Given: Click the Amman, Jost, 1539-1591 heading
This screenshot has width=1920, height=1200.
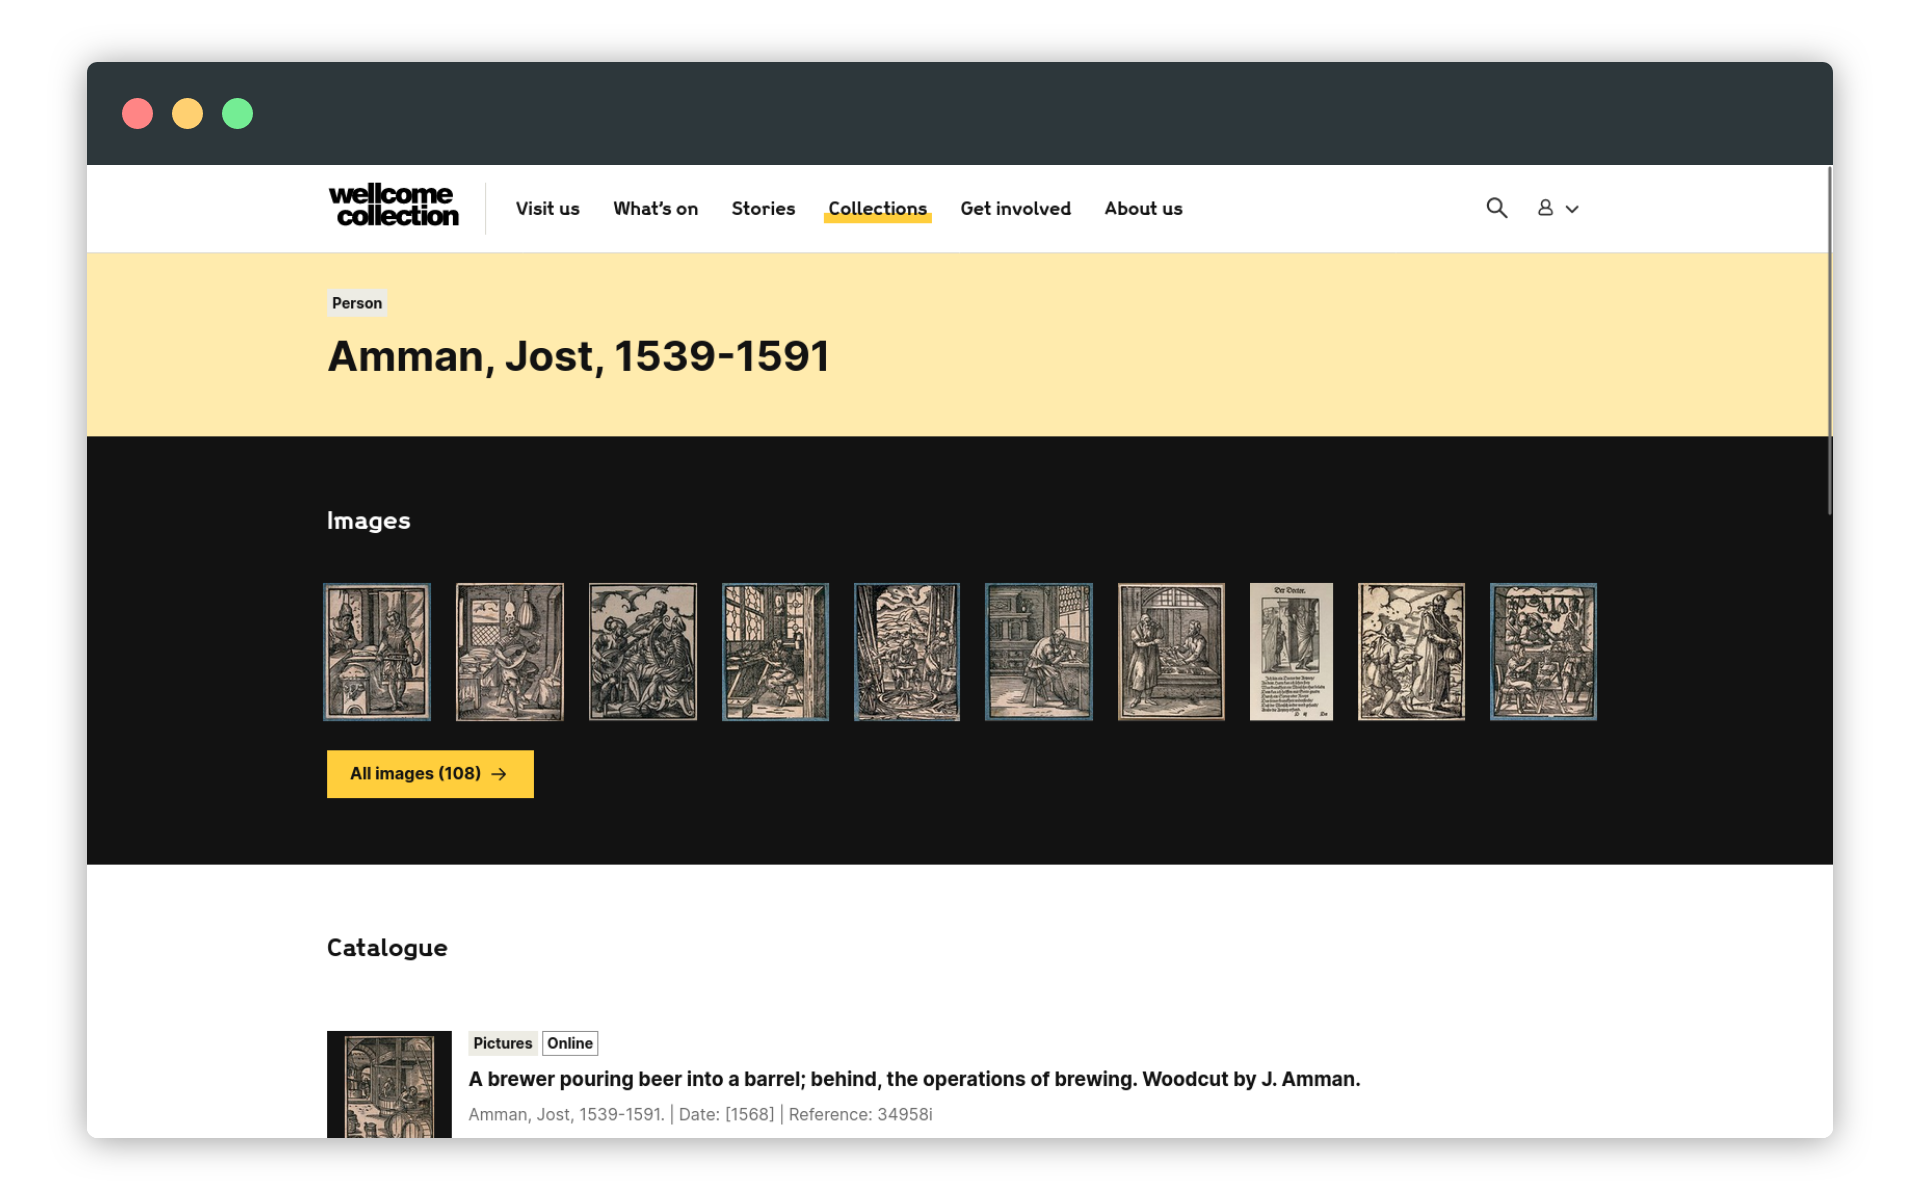Looking at the screenshot, I should pos(578,356).
